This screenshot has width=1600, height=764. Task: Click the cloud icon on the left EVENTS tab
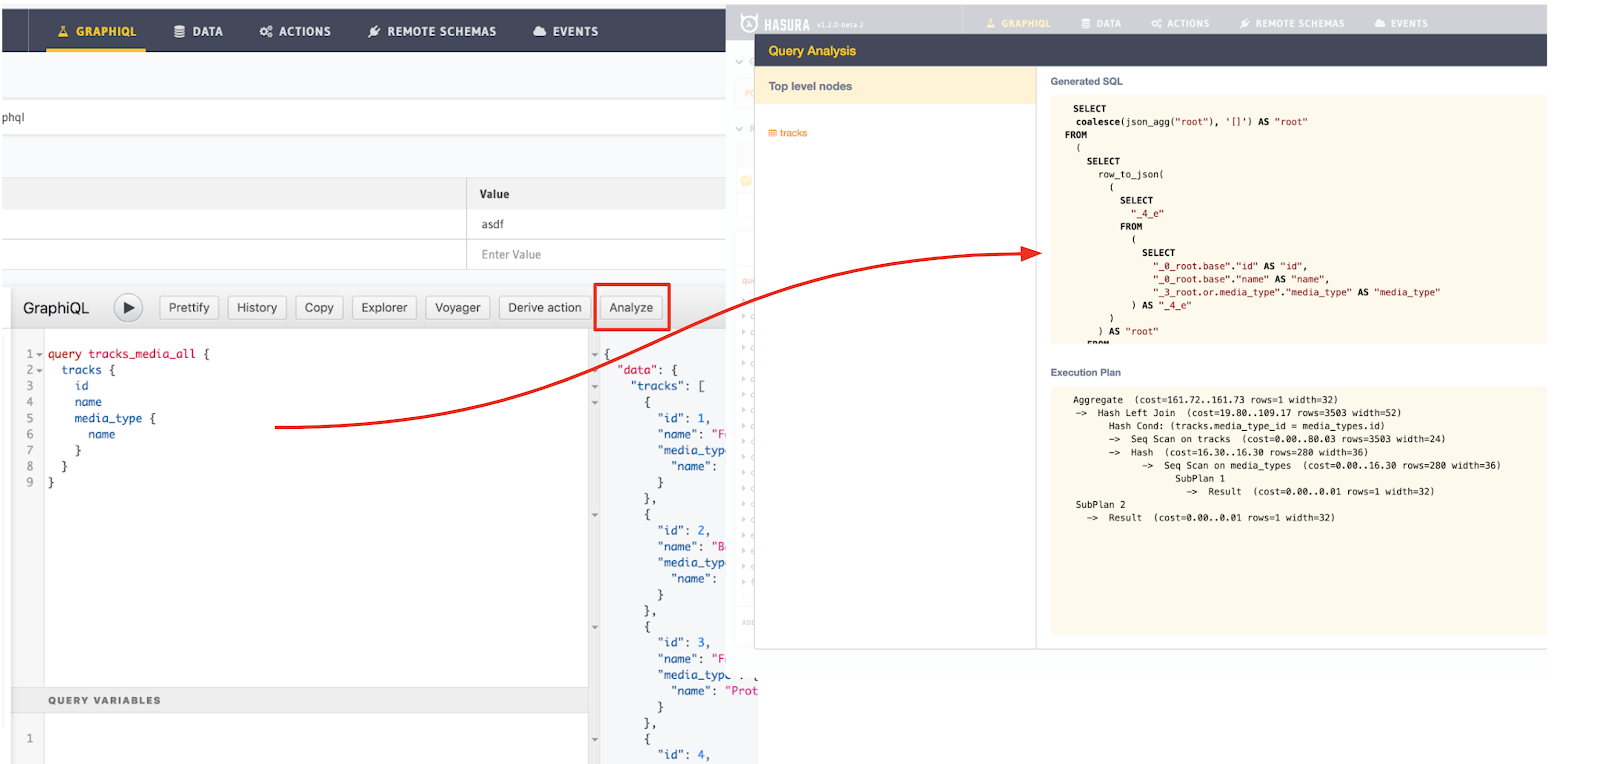(540, 32)
